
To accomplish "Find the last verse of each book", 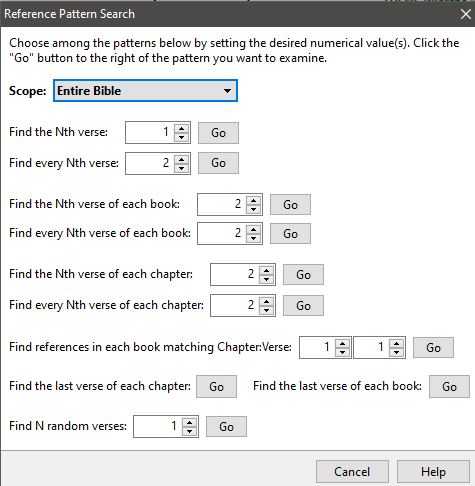I will pyautogui.click(x=449, y=387).
